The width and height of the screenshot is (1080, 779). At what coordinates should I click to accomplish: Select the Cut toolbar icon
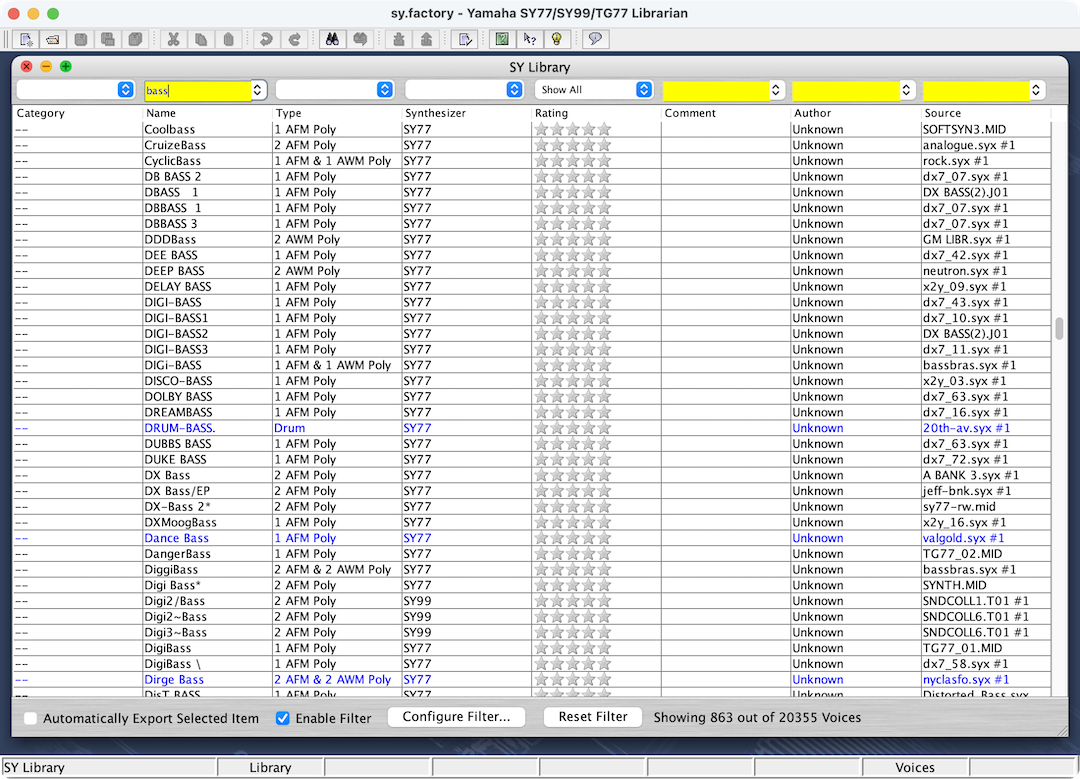pos(174,39)
